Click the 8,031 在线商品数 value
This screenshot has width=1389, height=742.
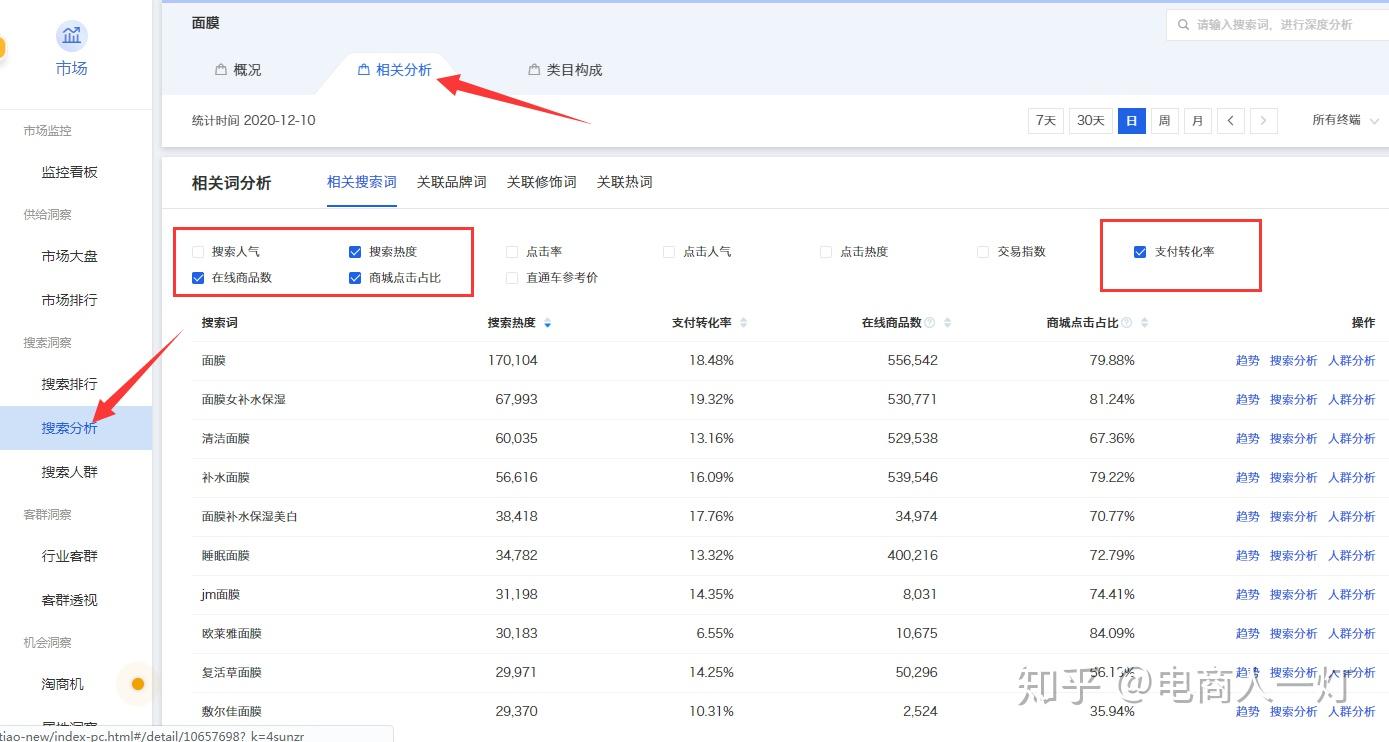pyautogui.click(x=920, y=594)
